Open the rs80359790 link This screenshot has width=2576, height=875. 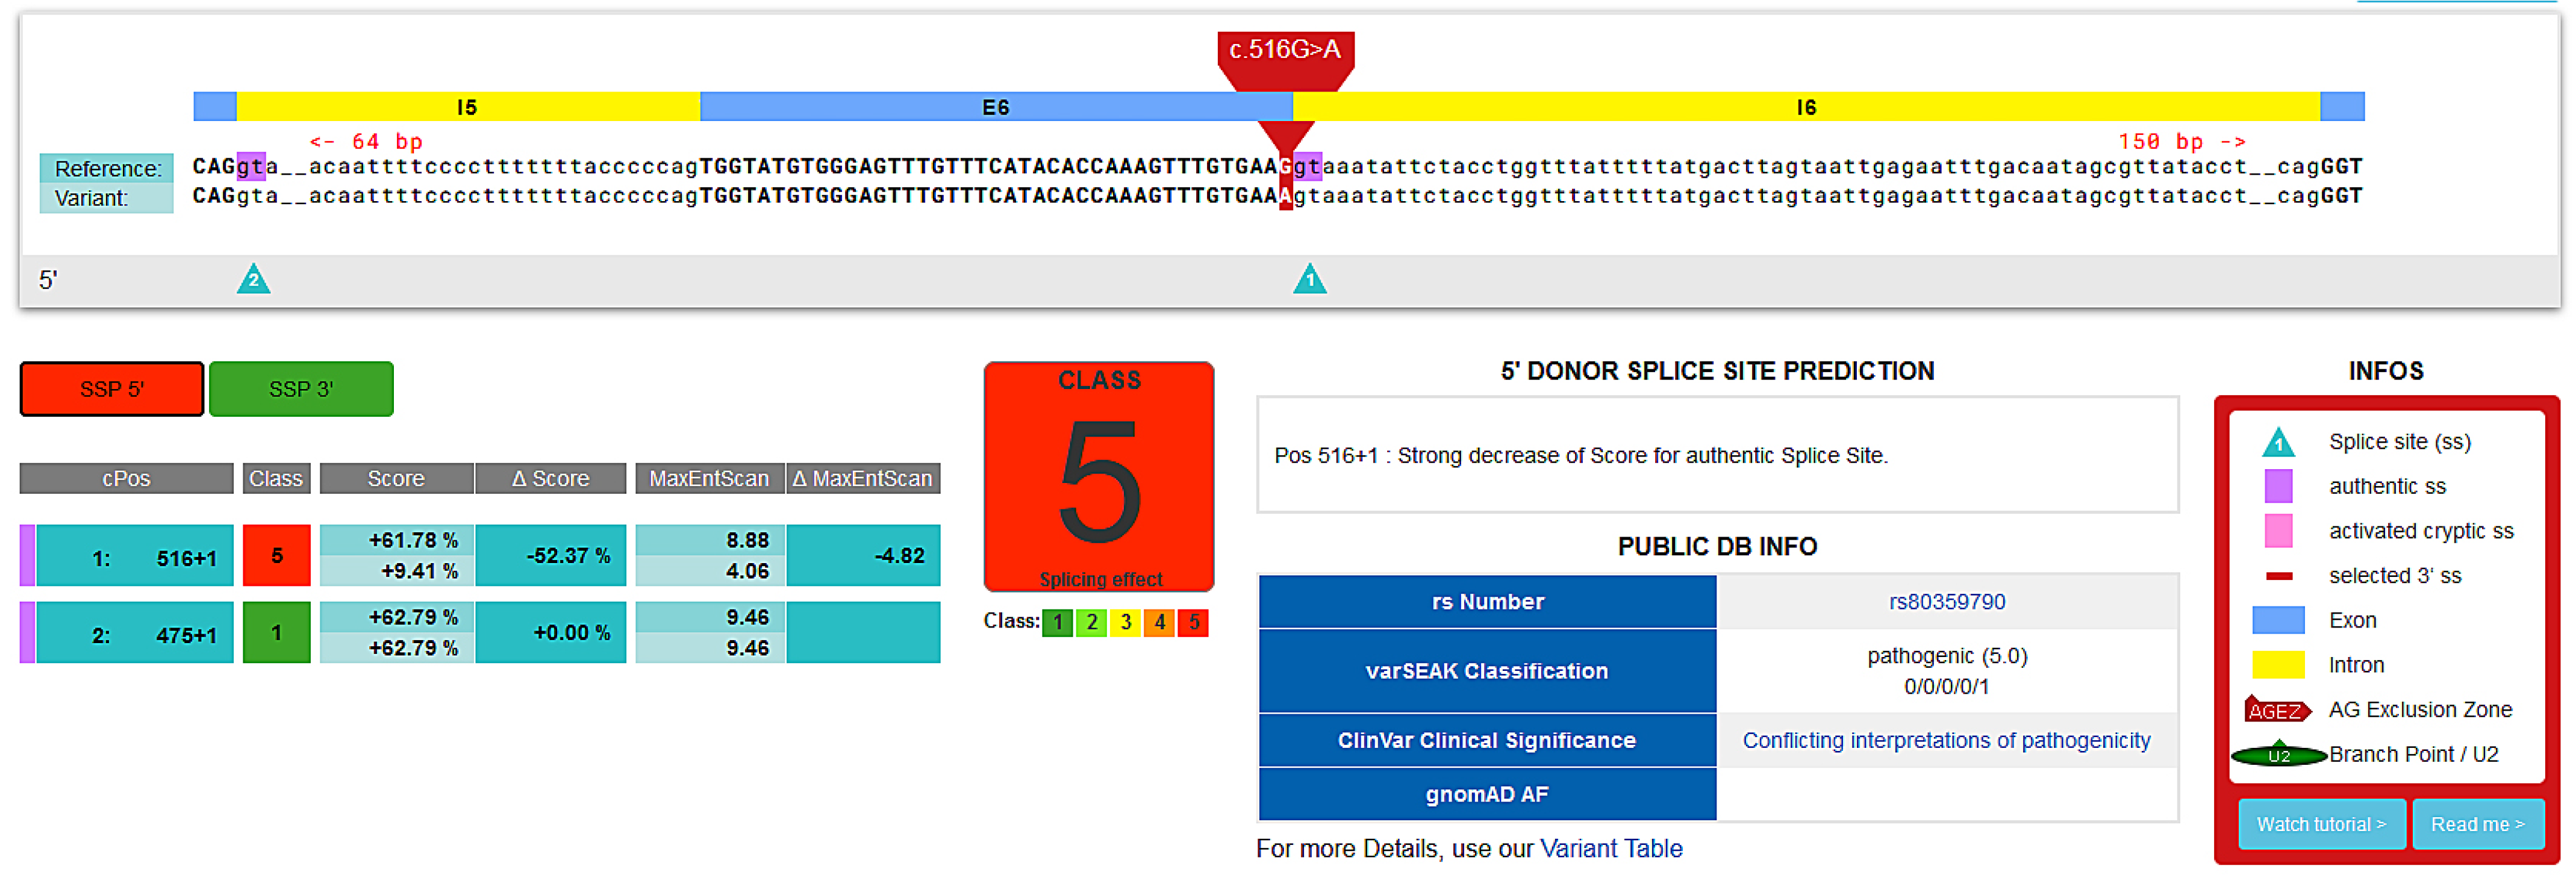[1946, 602]
